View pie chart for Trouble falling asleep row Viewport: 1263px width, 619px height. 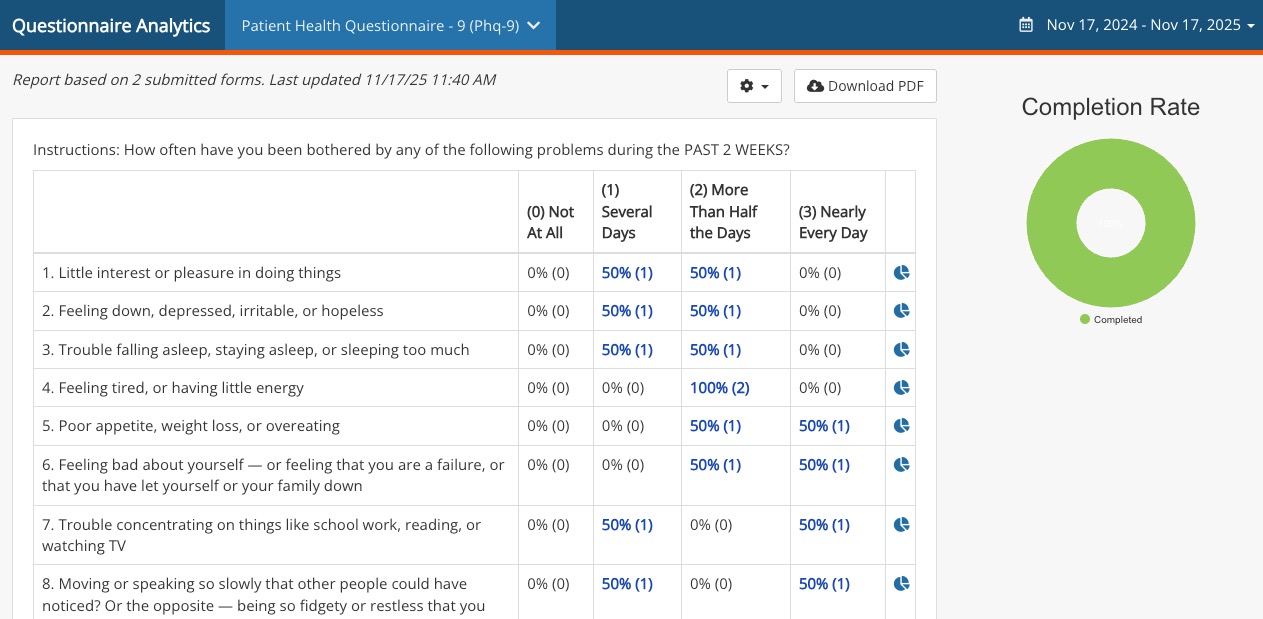click(901, 350)
